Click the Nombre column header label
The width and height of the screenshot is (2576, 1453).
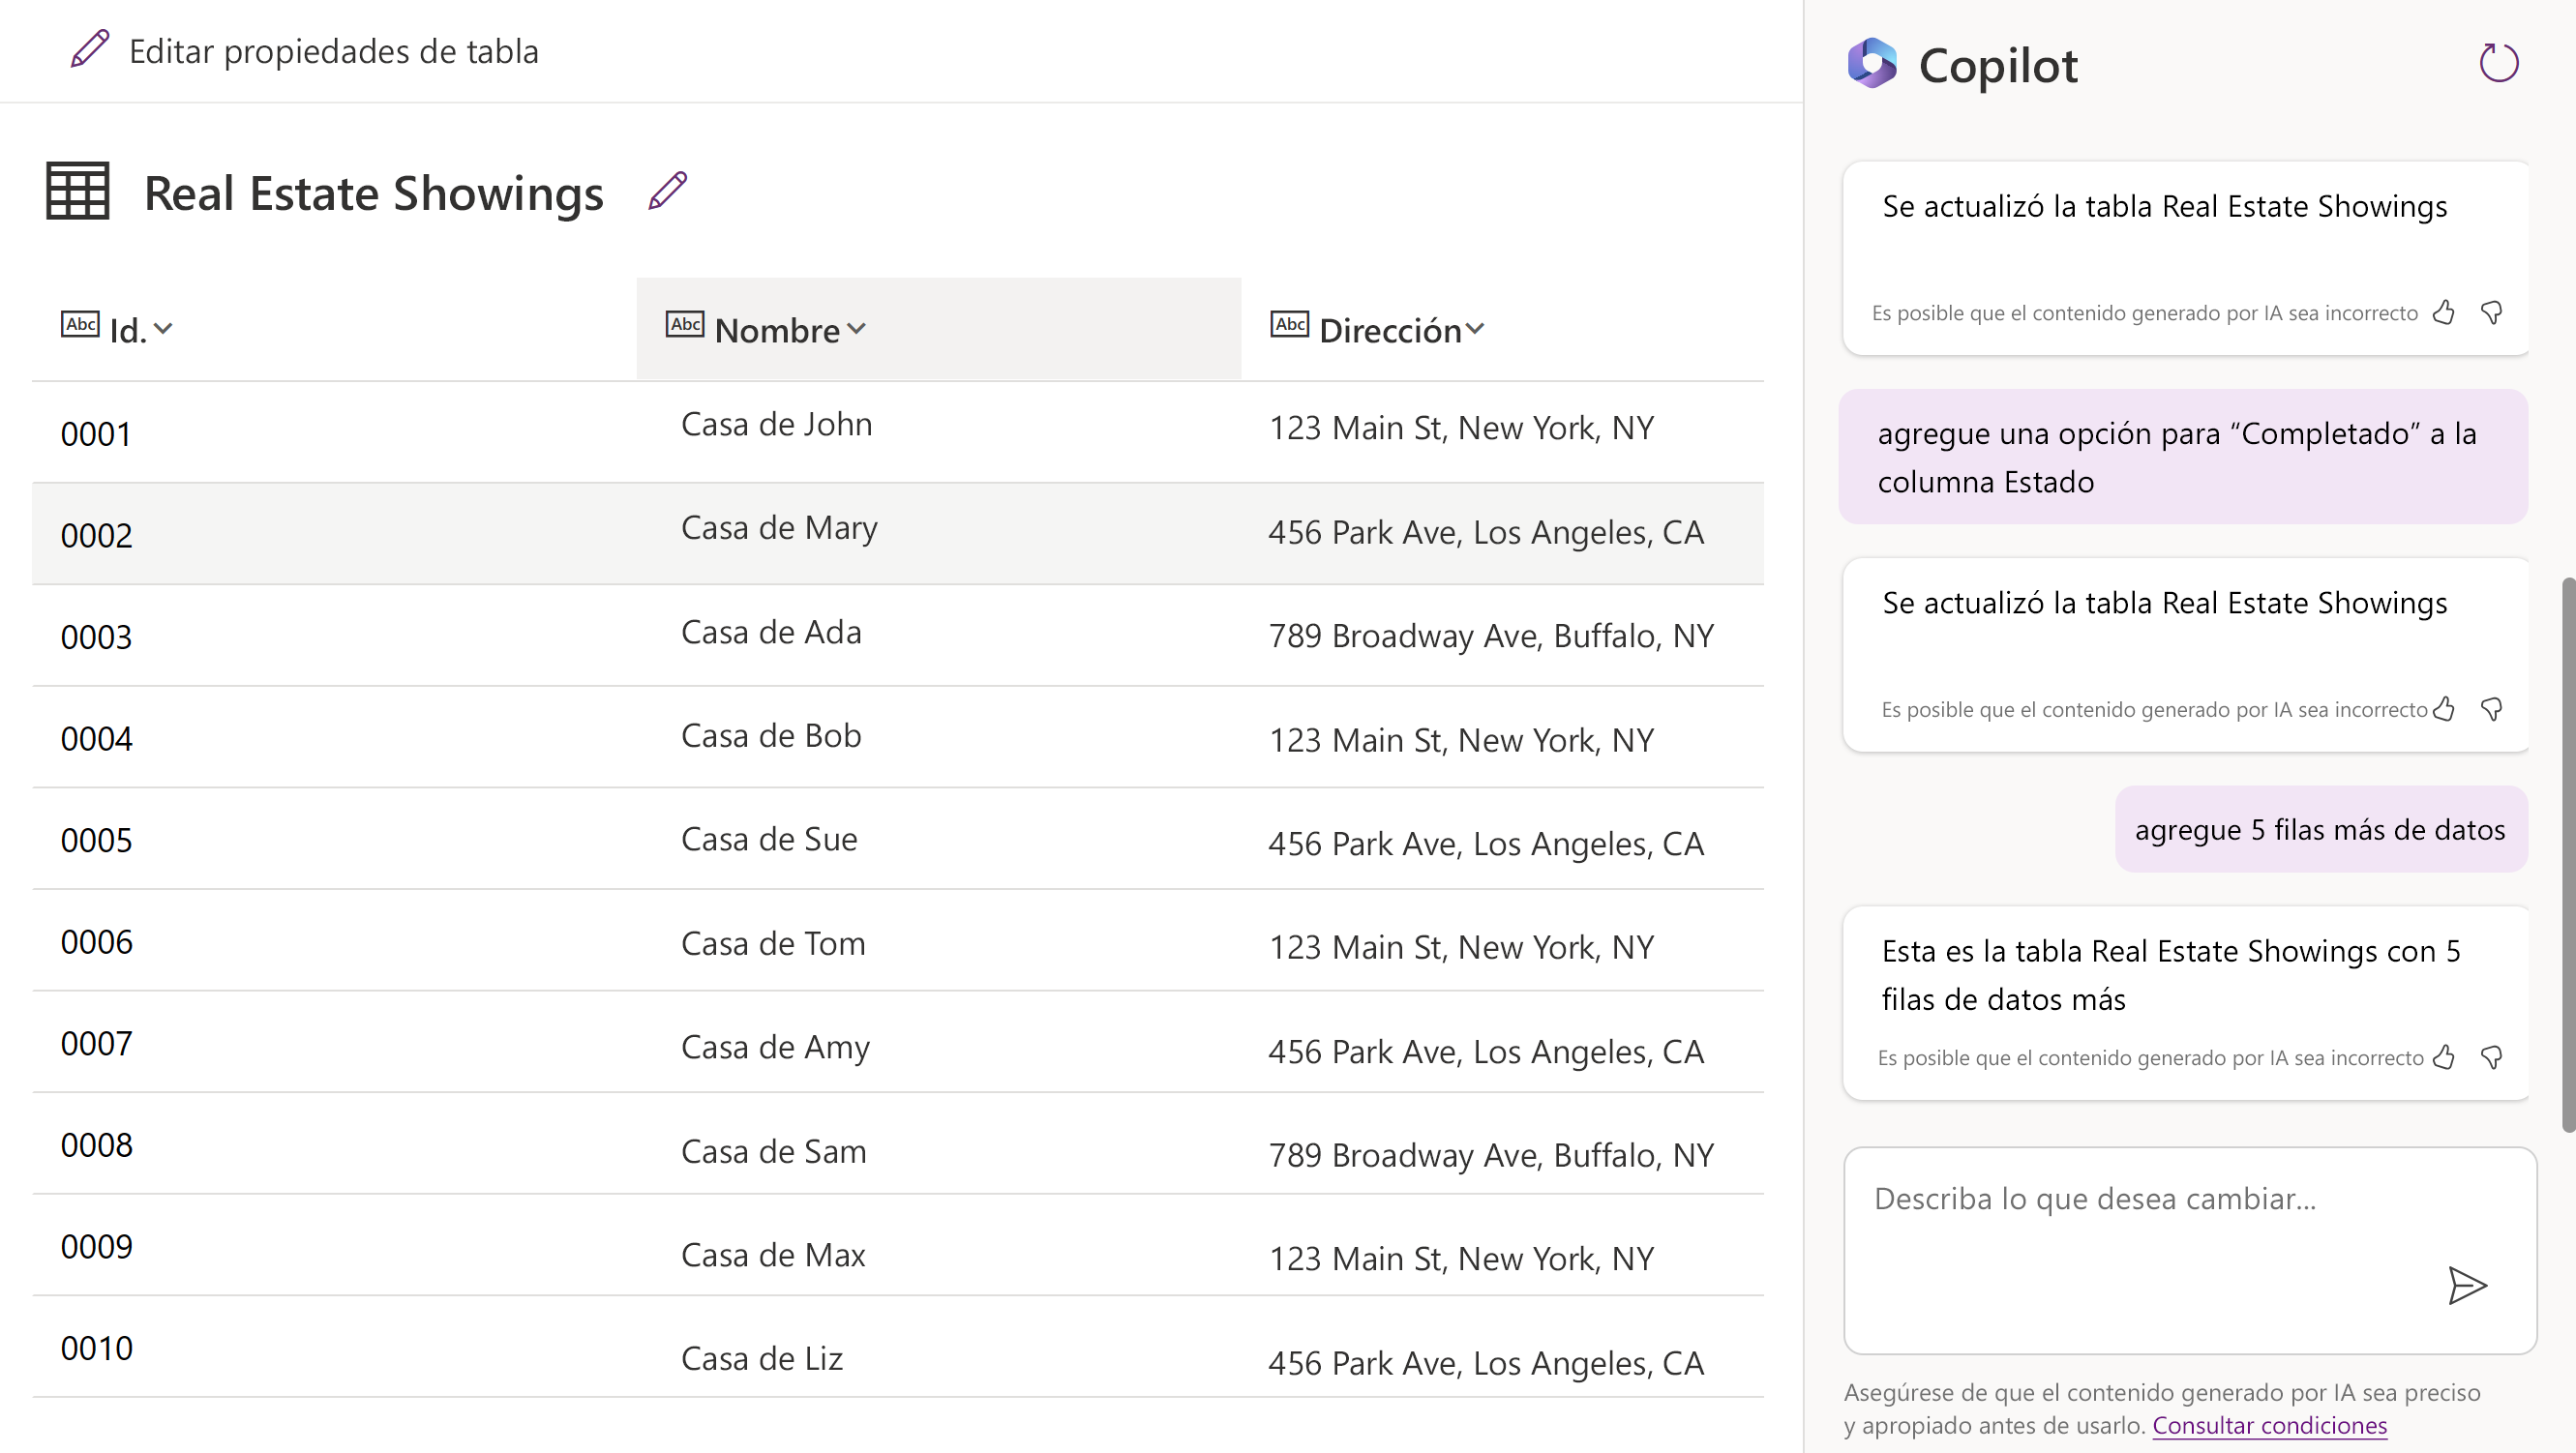[777, 330]
